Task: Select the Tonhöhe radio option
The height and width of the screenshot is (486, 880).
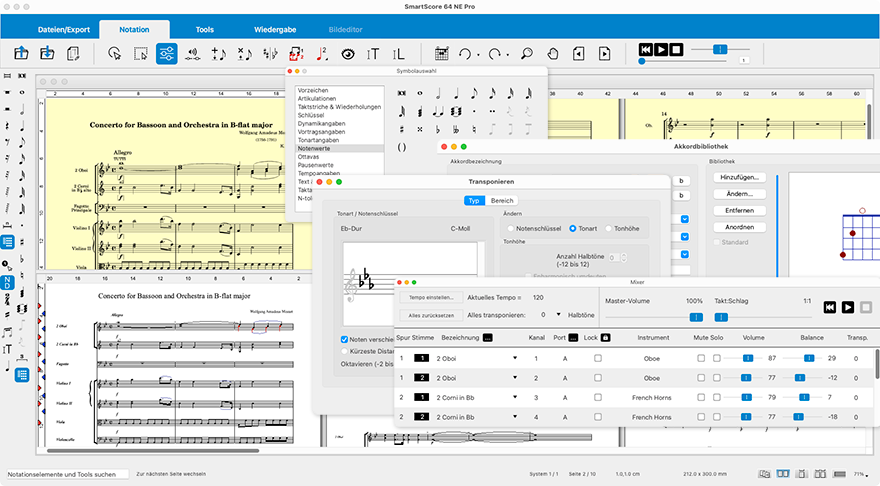Action: click(606, 228)
